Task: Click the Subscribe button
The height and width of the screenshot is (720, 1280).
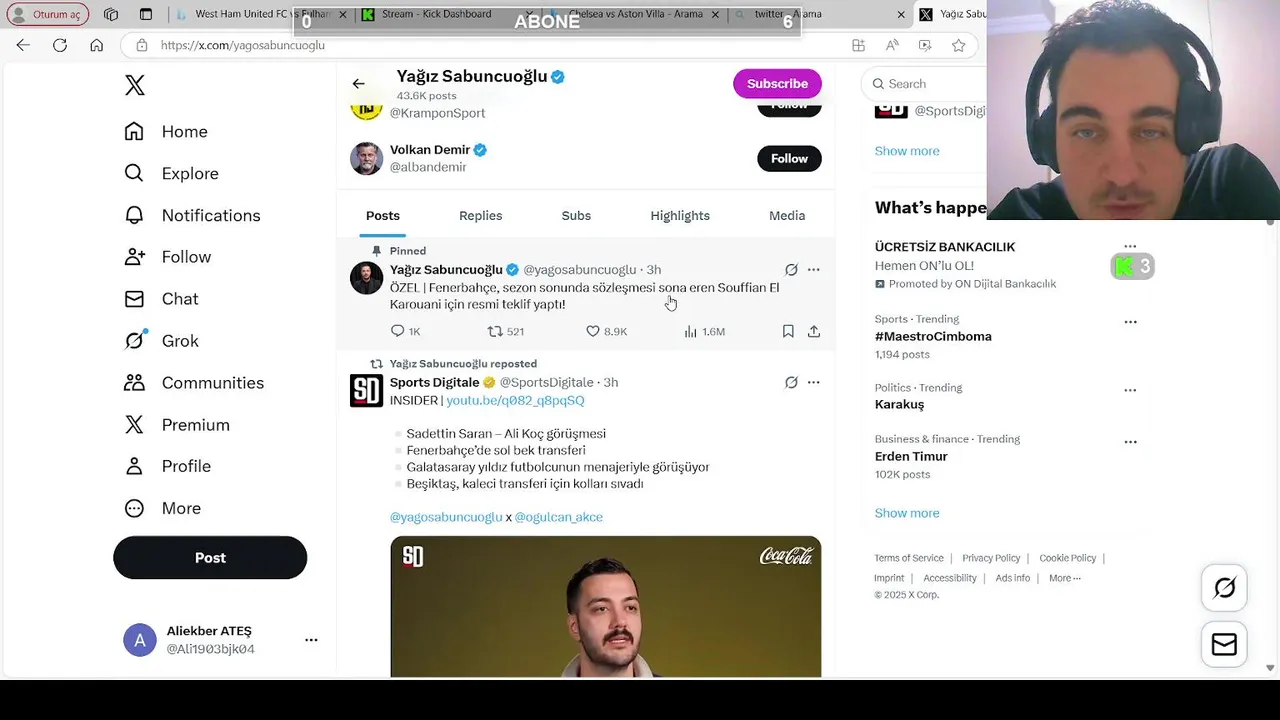Action: click(777, 84)
